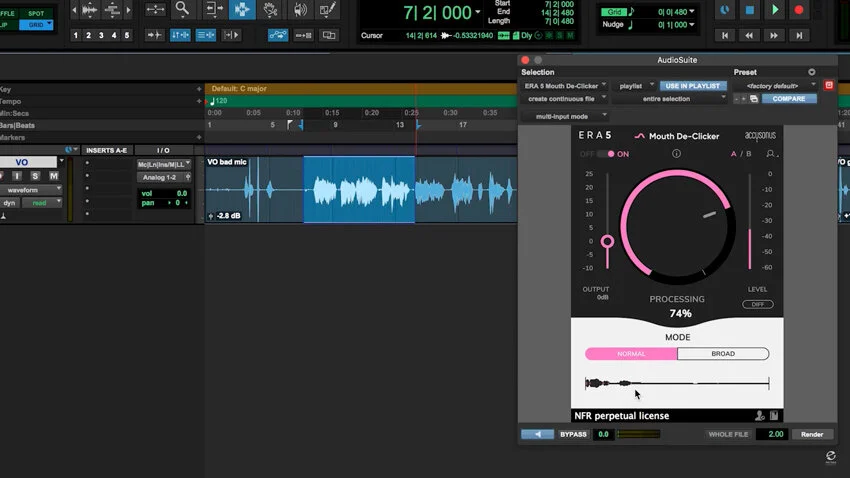Switch A / B comparison in ERA 5
Viewport: 850px width, 478px height.
[x=741, y=154]
